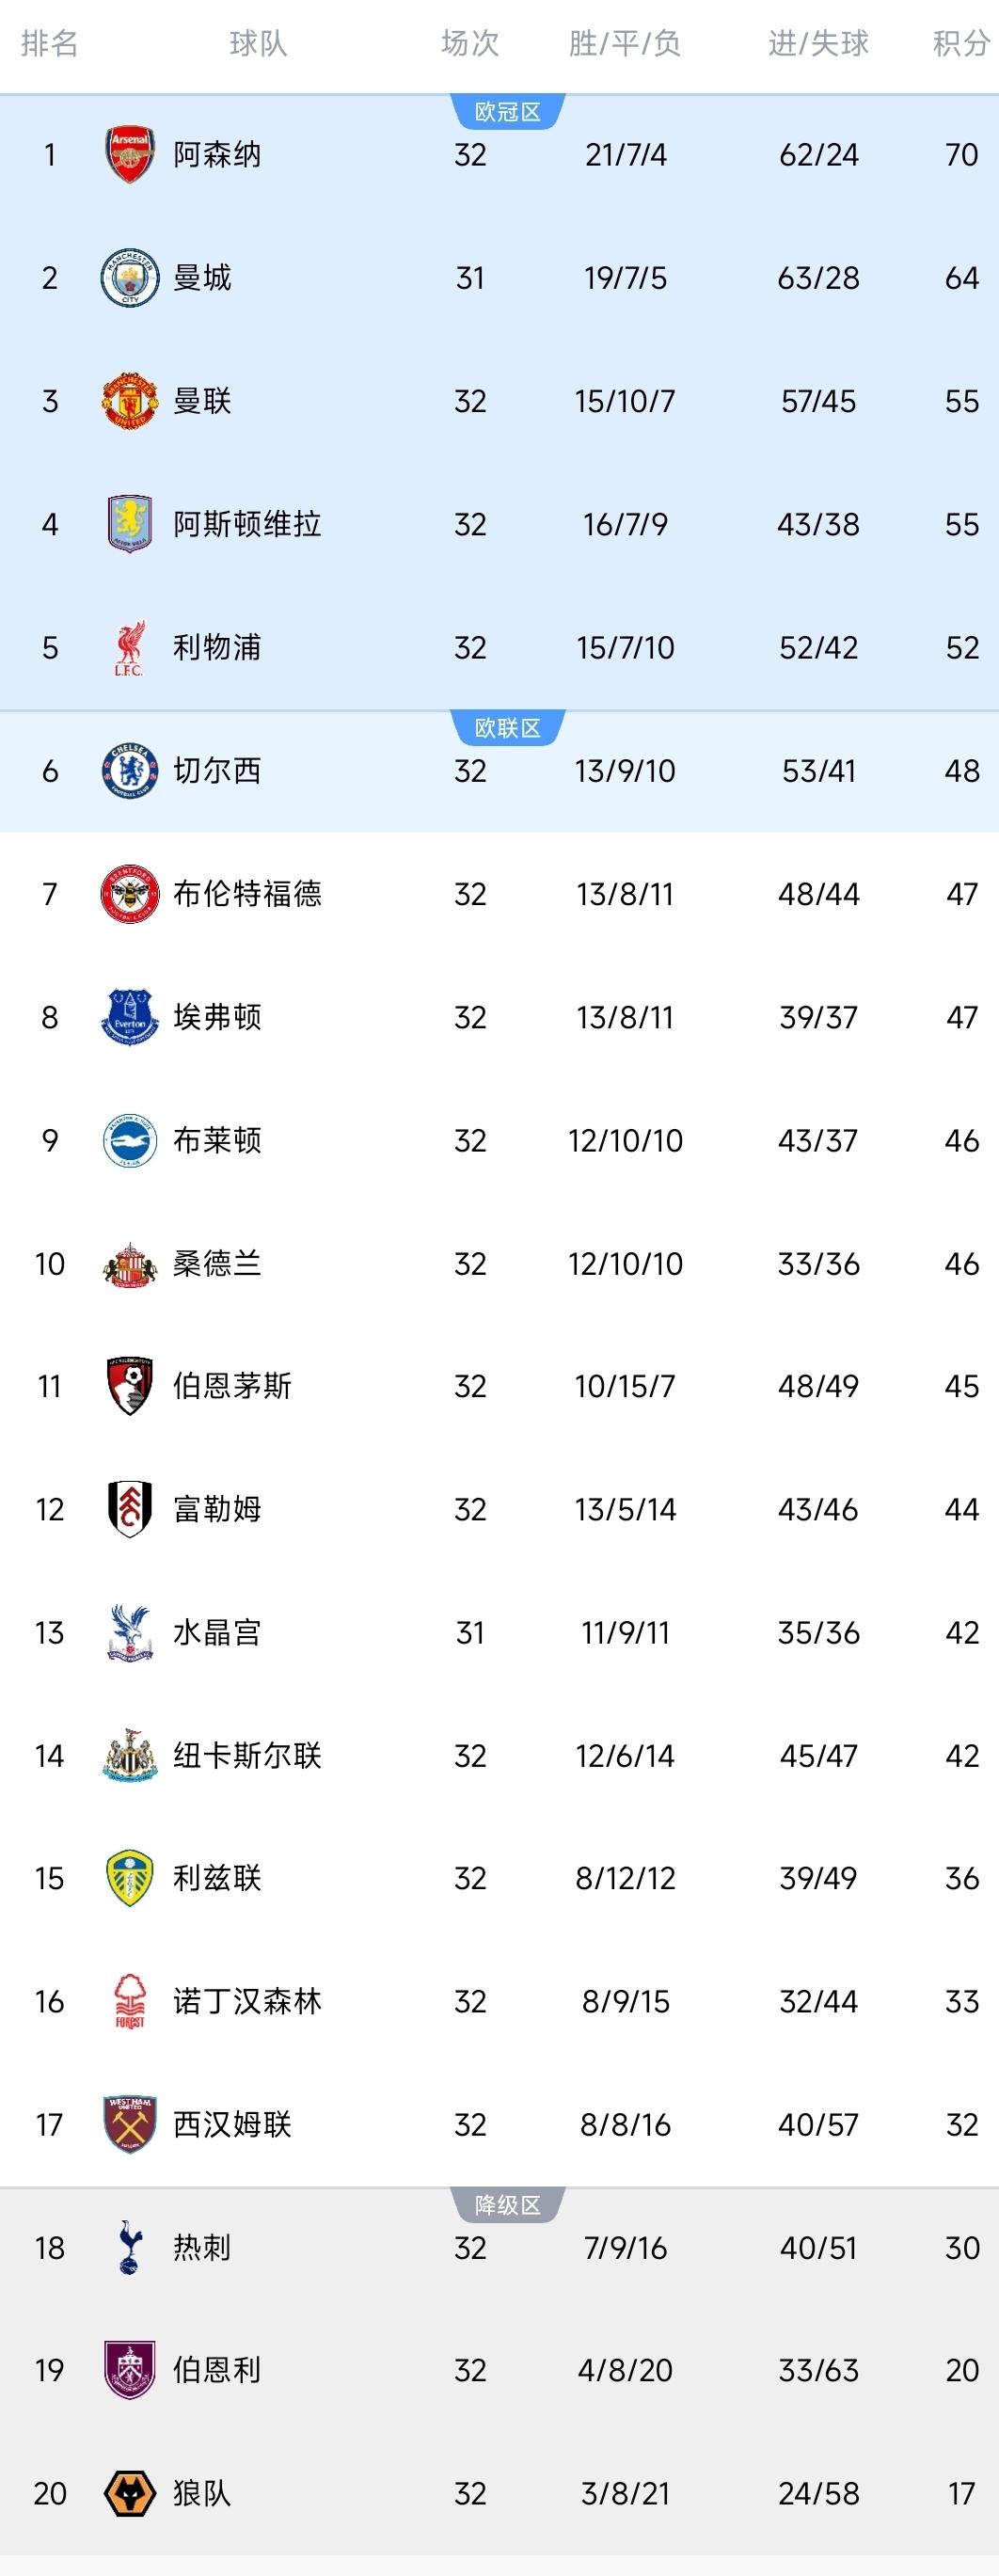Select the 降级区 zone label
This screenshot has height=2576, width=999.
(508, 2205)
